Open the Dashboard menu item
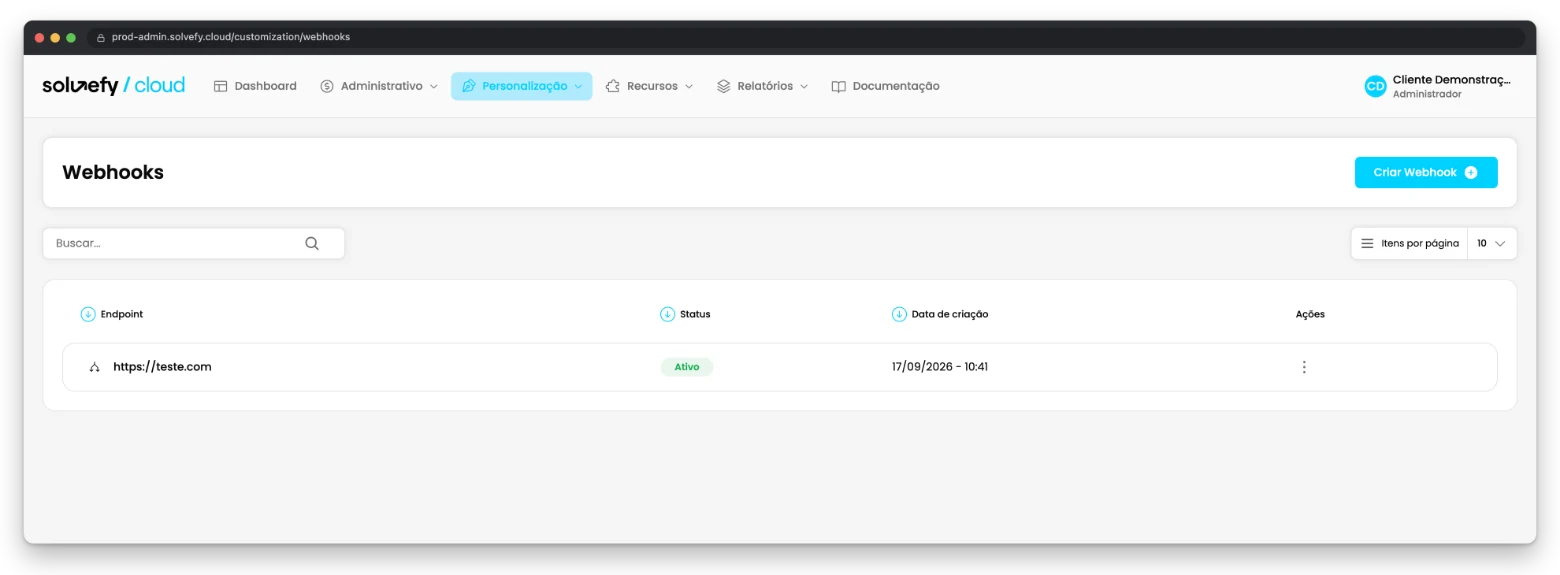This screenshot has height=575, width=1560. point(255,86)
